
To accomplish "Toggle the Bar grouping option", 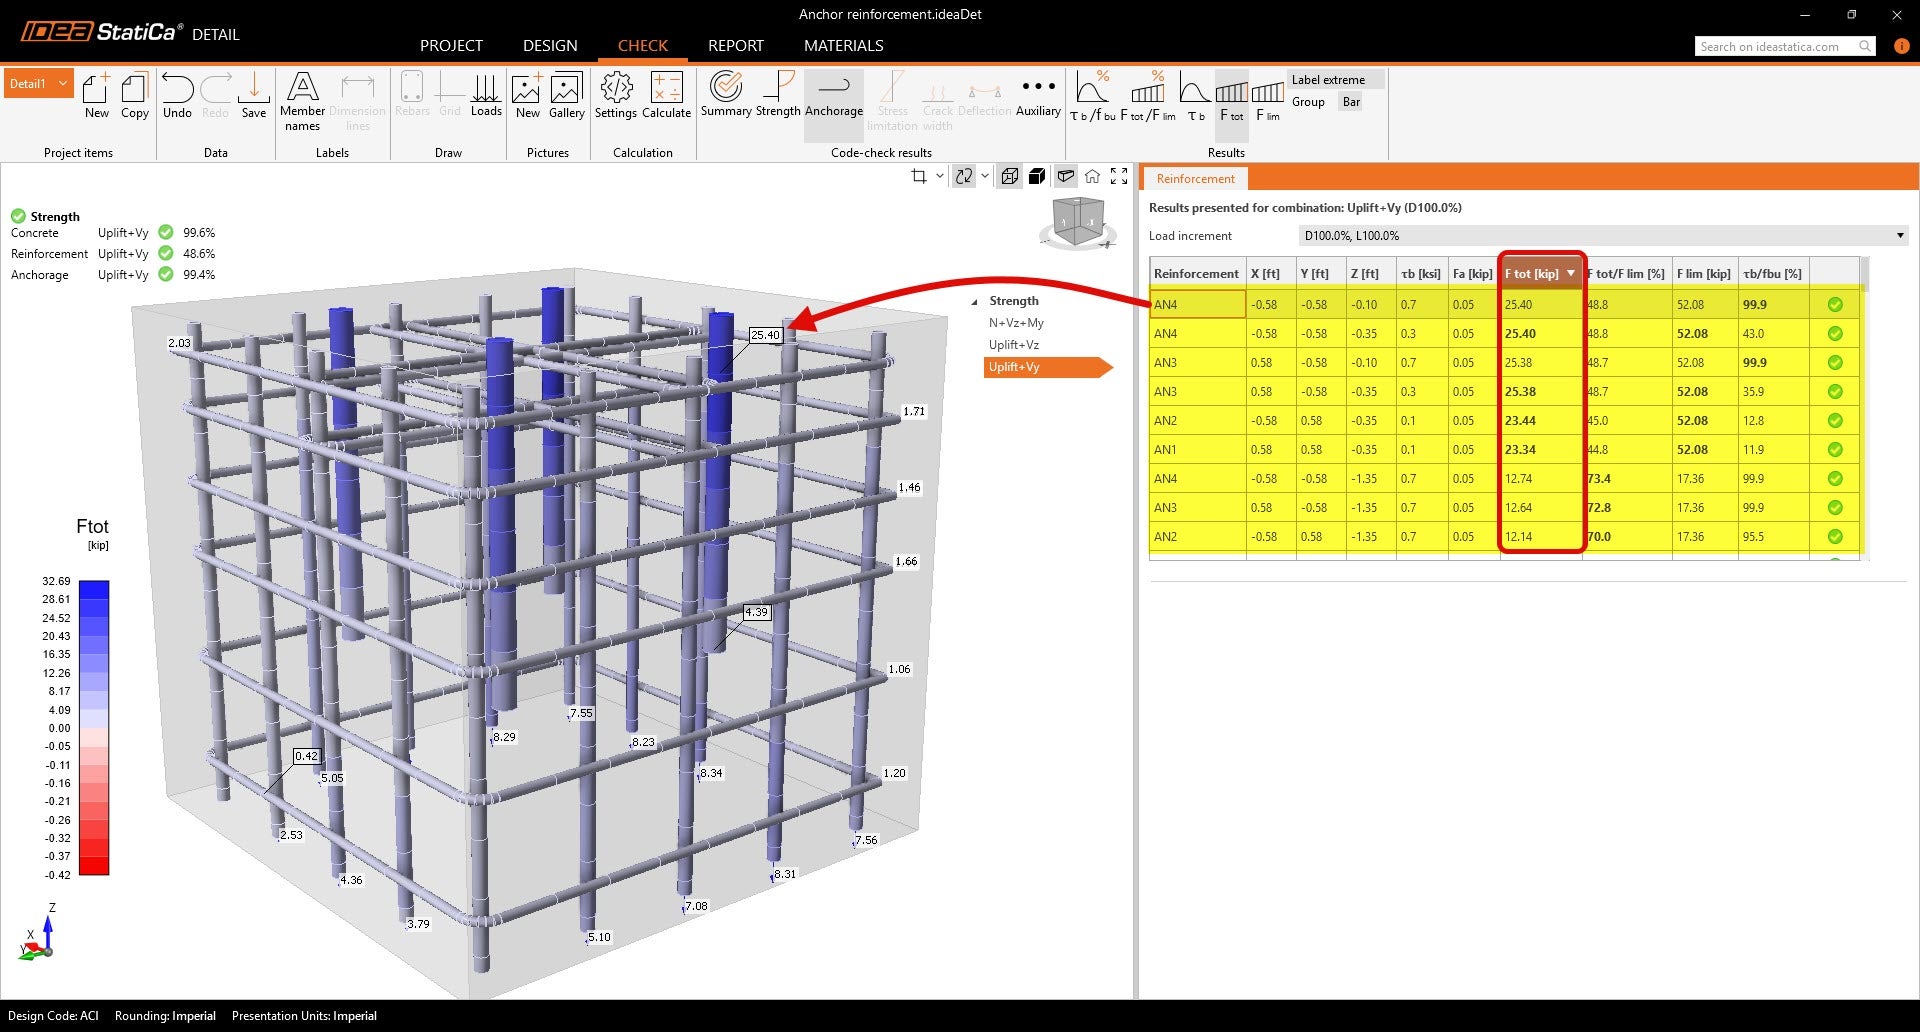I will coord(1351,102).
